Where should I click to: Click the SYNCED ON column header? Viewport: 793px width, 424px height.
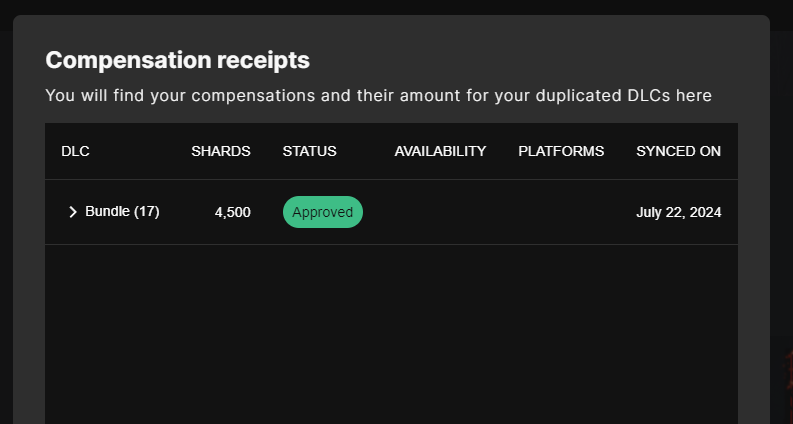(679, 151)
